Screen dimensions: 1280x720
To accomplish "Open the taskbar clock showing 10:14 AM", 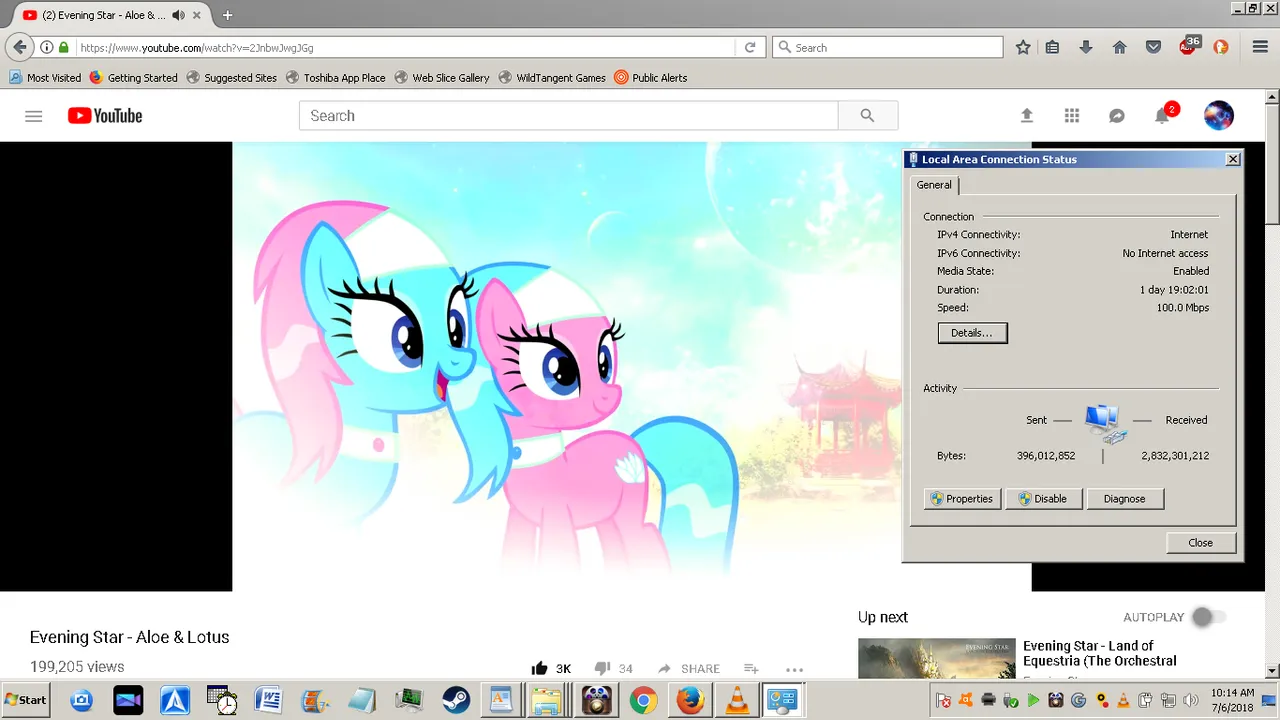I will click(1232, 700).
